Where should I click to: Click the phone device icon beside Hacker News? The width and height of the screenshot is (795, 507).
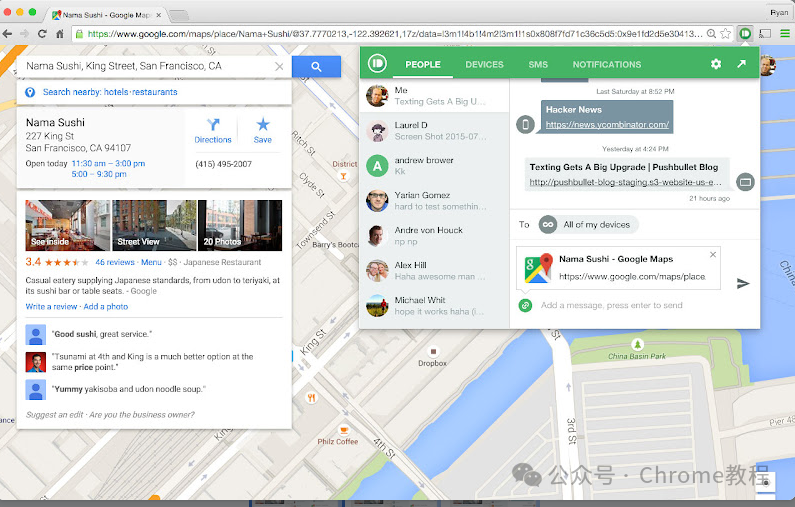coord(525,124)
